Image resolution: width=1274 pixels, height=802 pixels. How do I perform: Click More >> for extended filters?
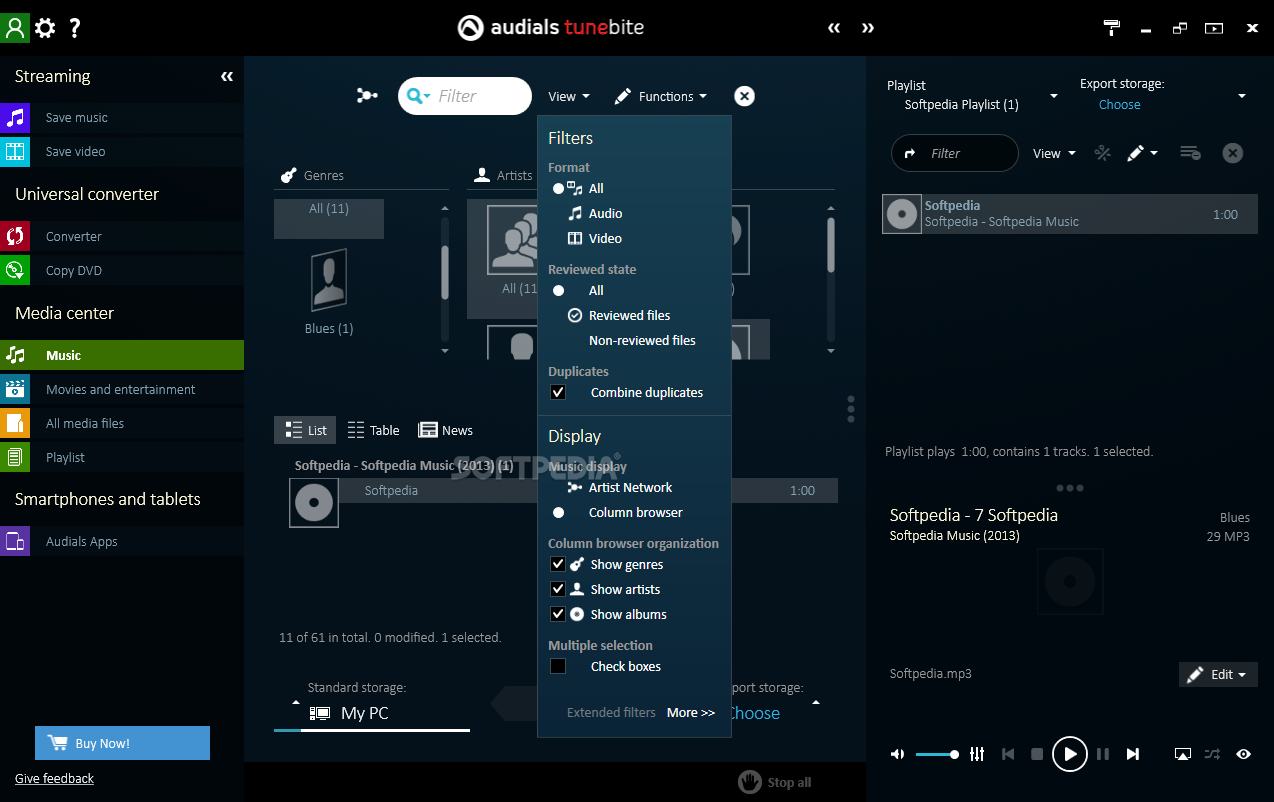[x=691, y=713]
